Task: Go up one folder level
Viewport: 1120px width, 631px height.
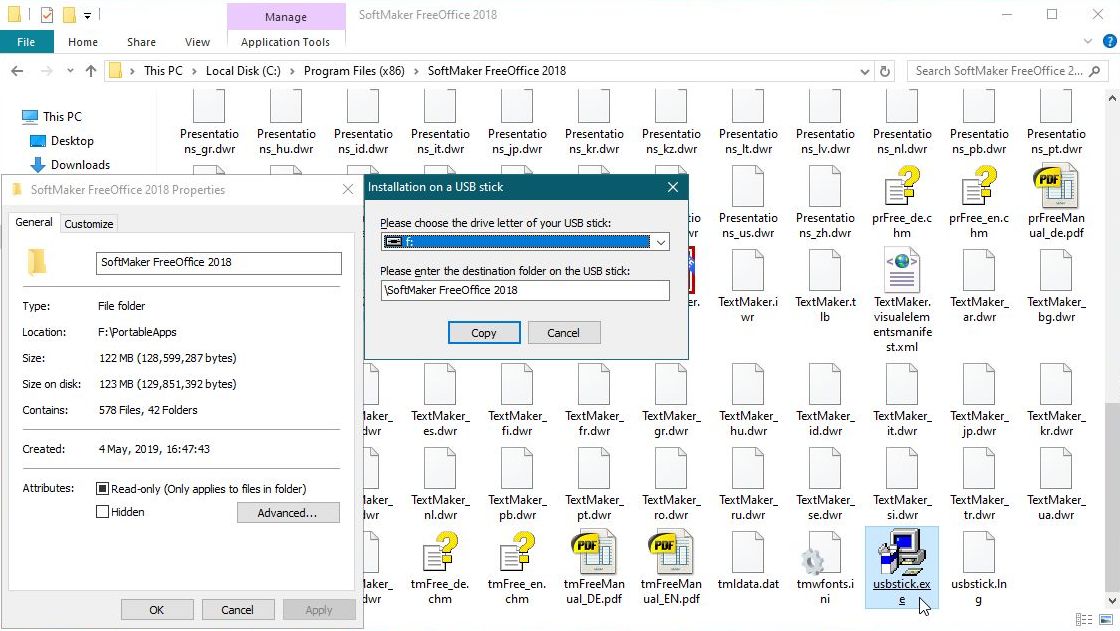Action: [91, 71]
